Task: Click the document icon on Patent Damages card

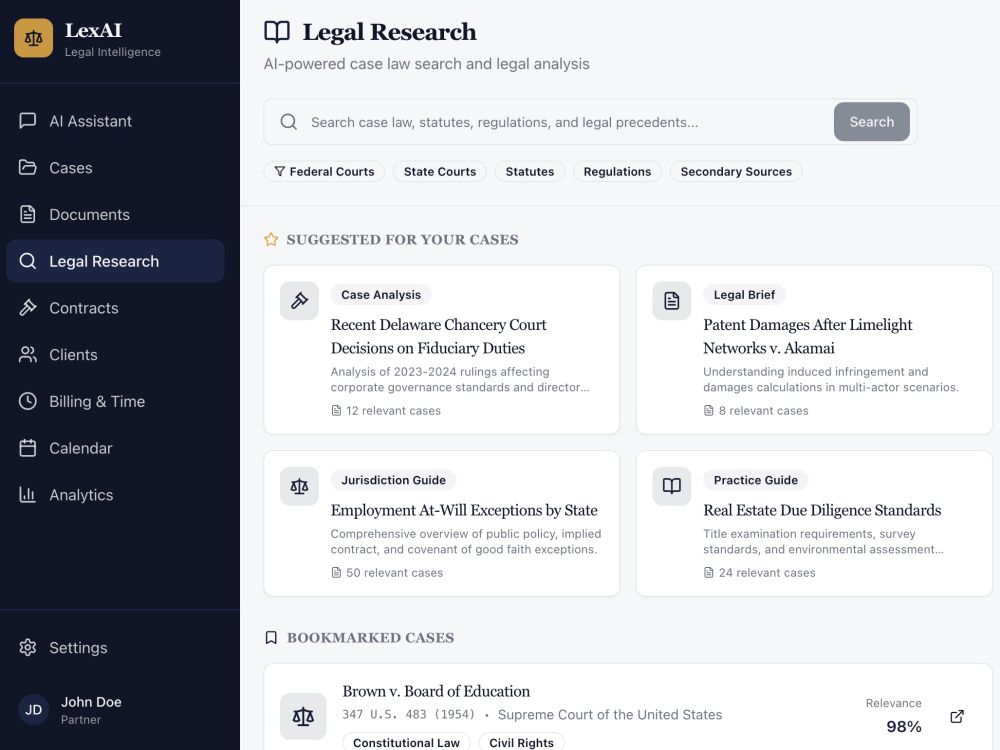Action: 672,300
